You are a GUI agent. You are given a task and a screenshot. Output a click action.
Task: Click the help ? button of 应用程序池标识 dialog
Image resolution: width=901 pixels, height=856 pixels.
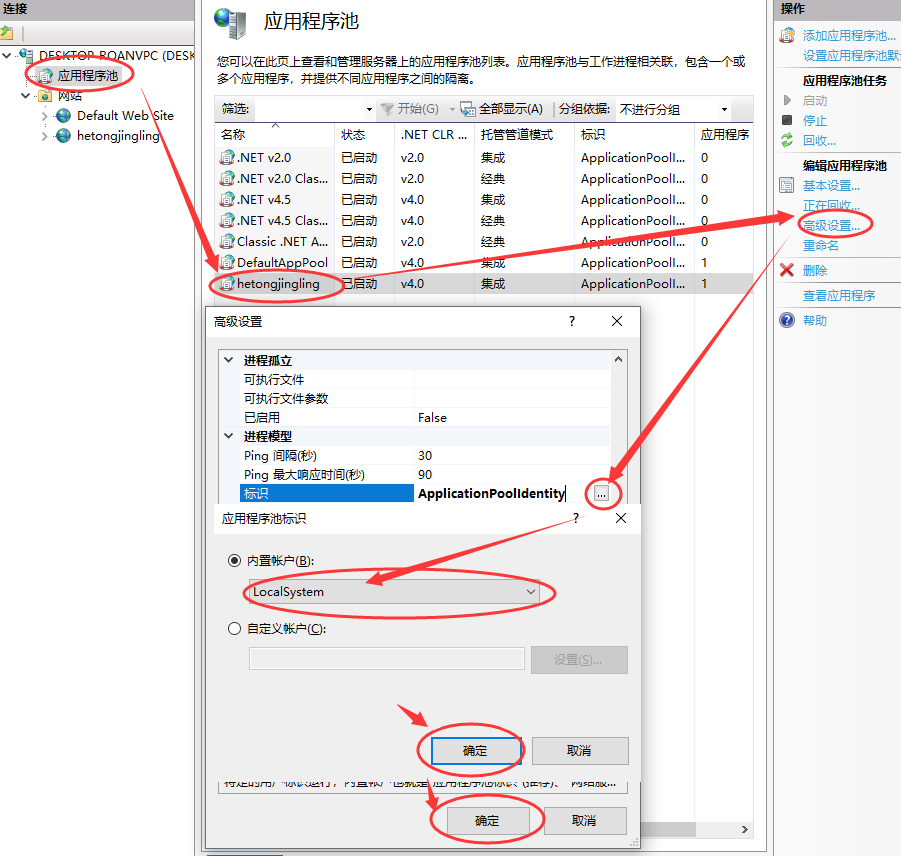click(x=576, y=518)
